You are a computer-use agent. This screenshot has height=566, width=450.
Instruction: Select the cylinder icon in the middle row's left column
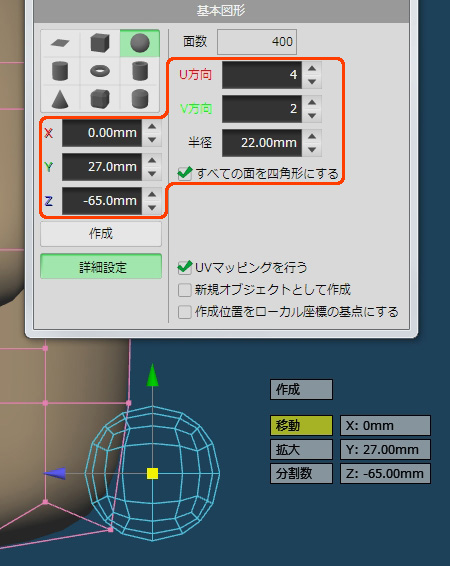click(60, 71)
